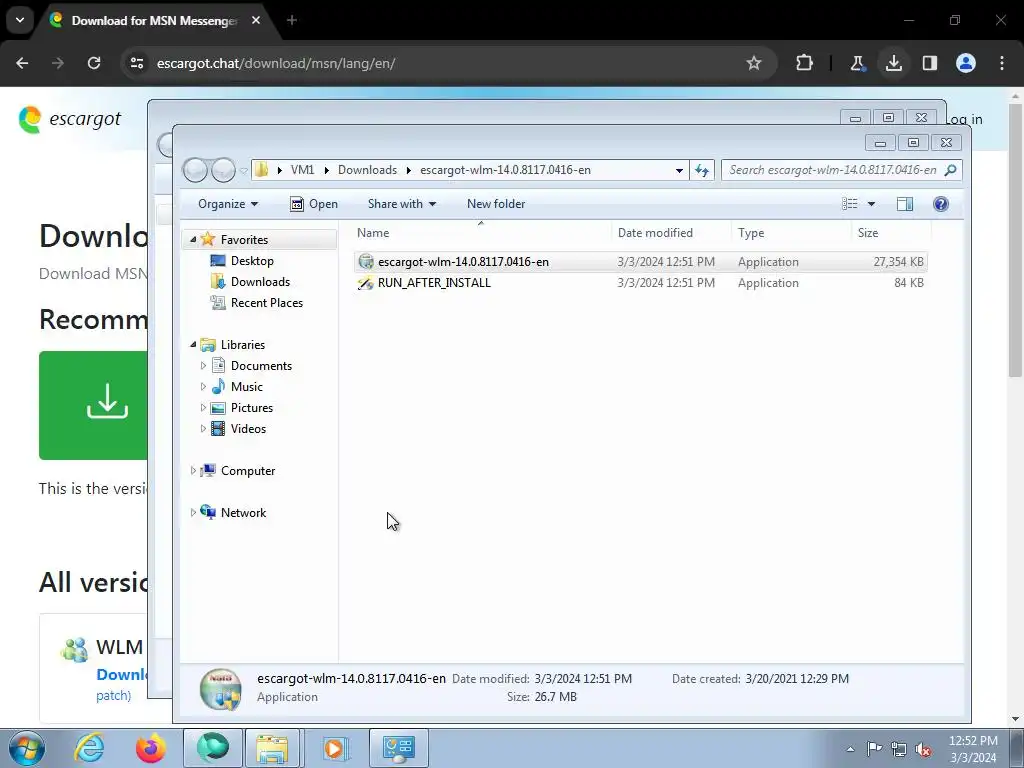1024x768 pixels.
Task: Bookmark this page with the star
Action: [754, 63]
